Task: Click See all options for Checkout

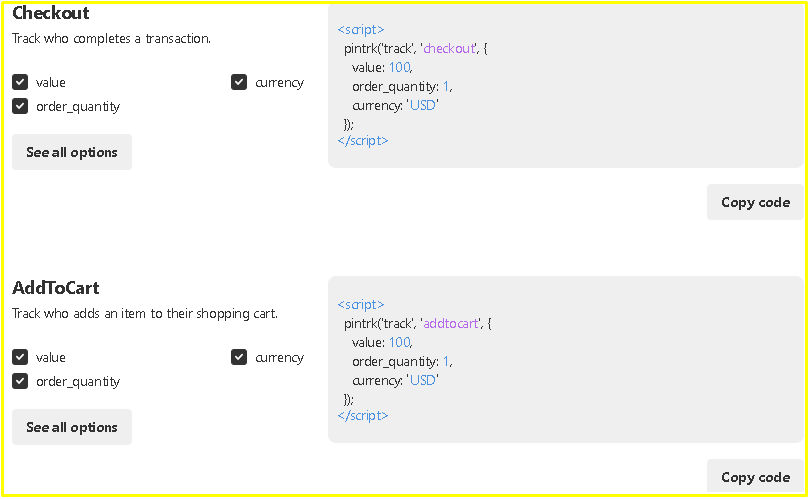Action: (x=72, y=152)
